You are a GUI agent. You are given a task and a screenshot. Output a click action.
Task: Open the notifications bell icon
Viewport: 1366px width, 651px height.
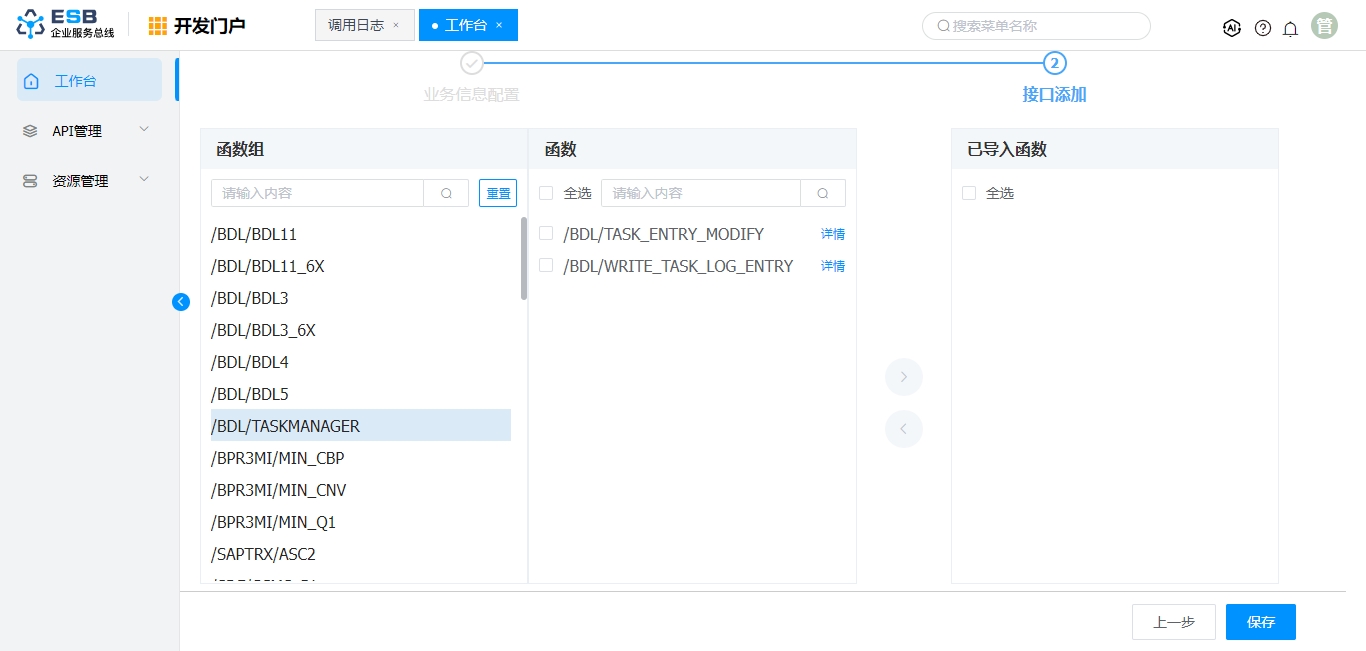point(1290,28)
